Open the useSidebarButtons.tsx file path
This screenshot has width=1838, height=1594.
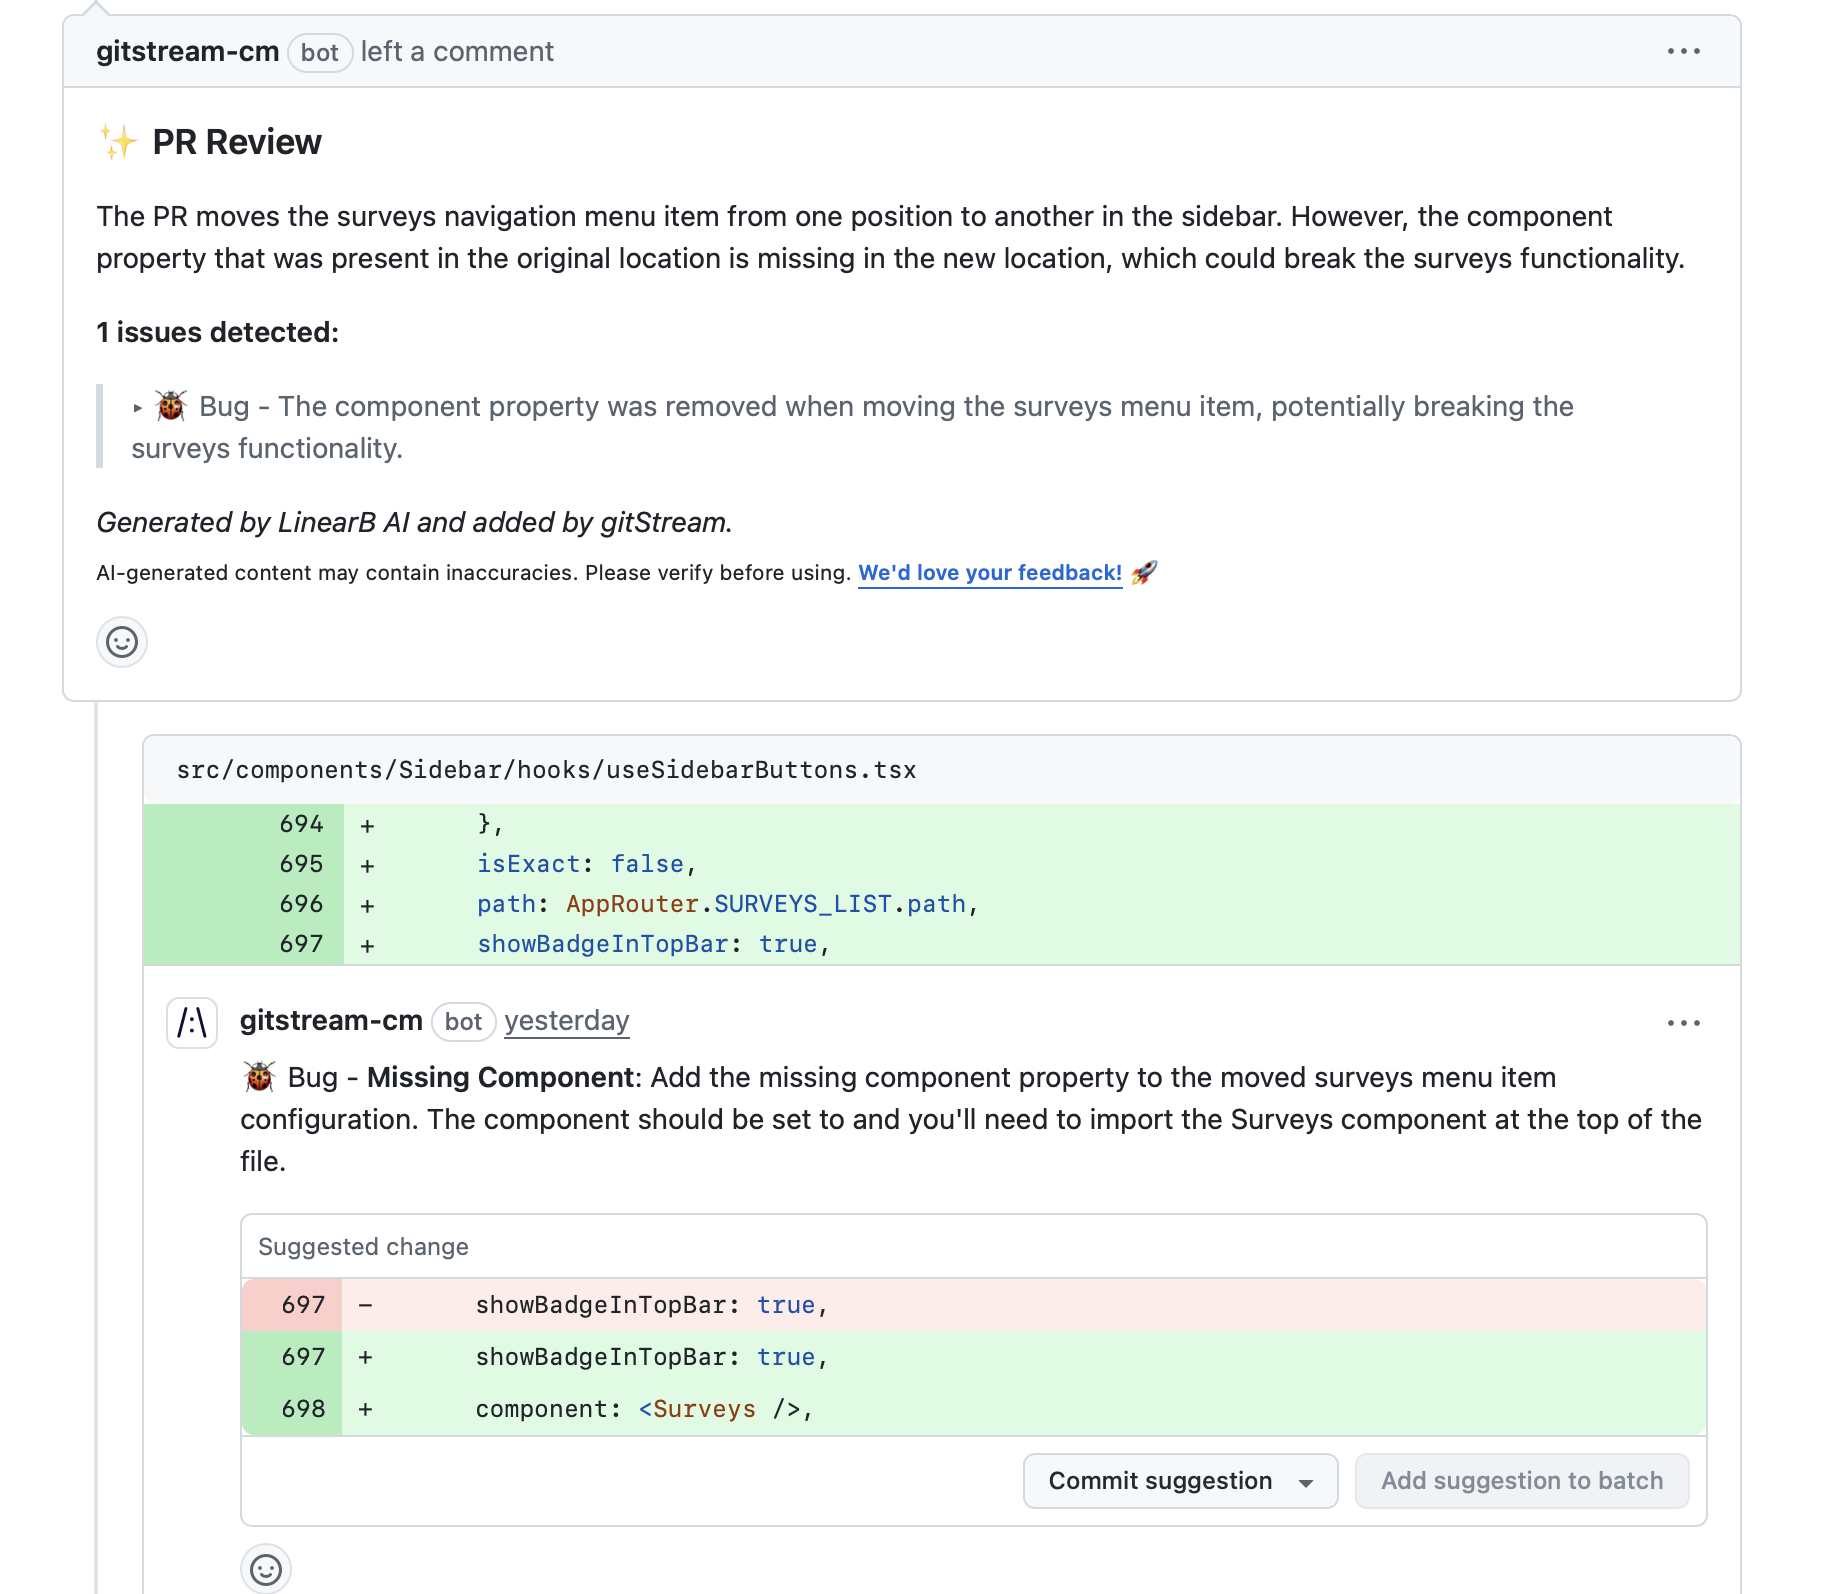click(546, 769)
